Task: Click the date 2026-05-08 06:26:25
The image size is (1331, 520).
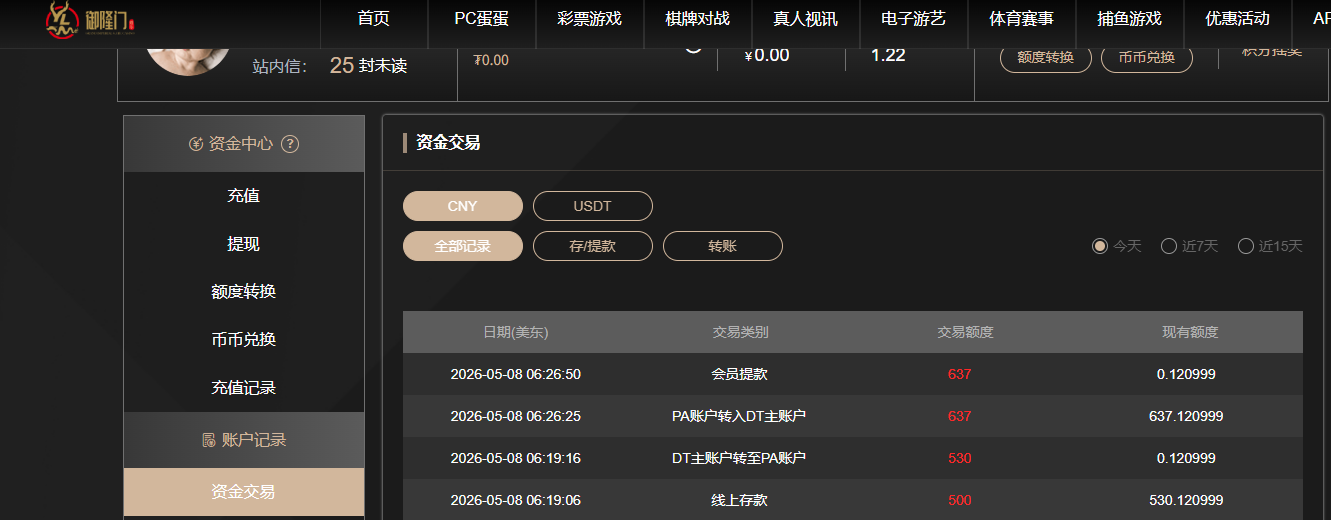Action: point(516,416)
